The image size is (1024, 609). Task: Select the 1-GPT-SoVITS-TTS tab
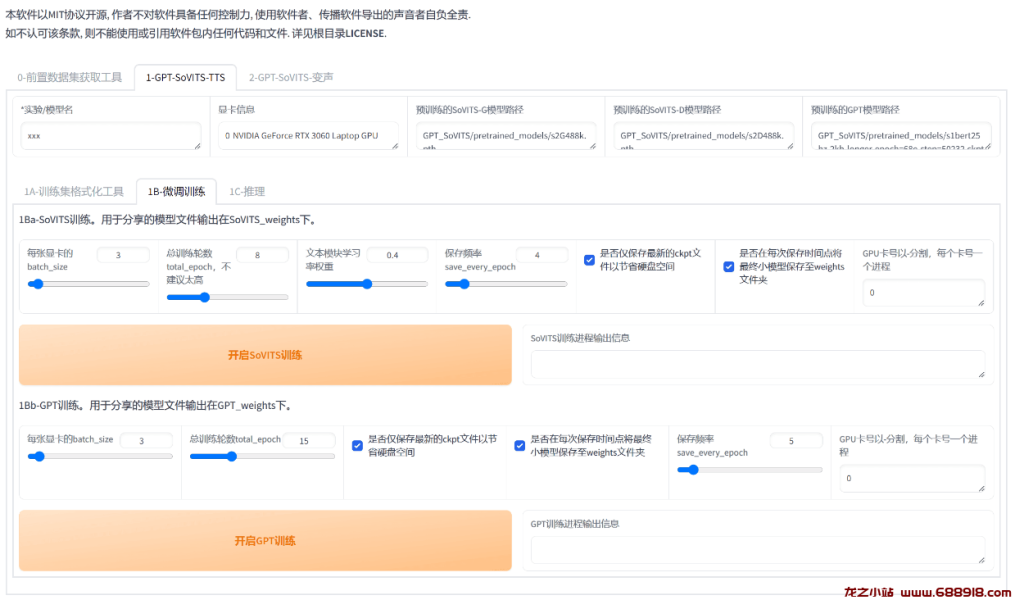[x=185, y=77]
